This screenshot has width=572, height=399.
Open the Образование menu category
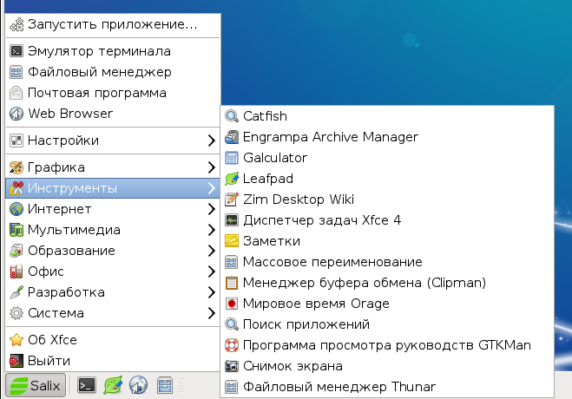click(112, 251)
